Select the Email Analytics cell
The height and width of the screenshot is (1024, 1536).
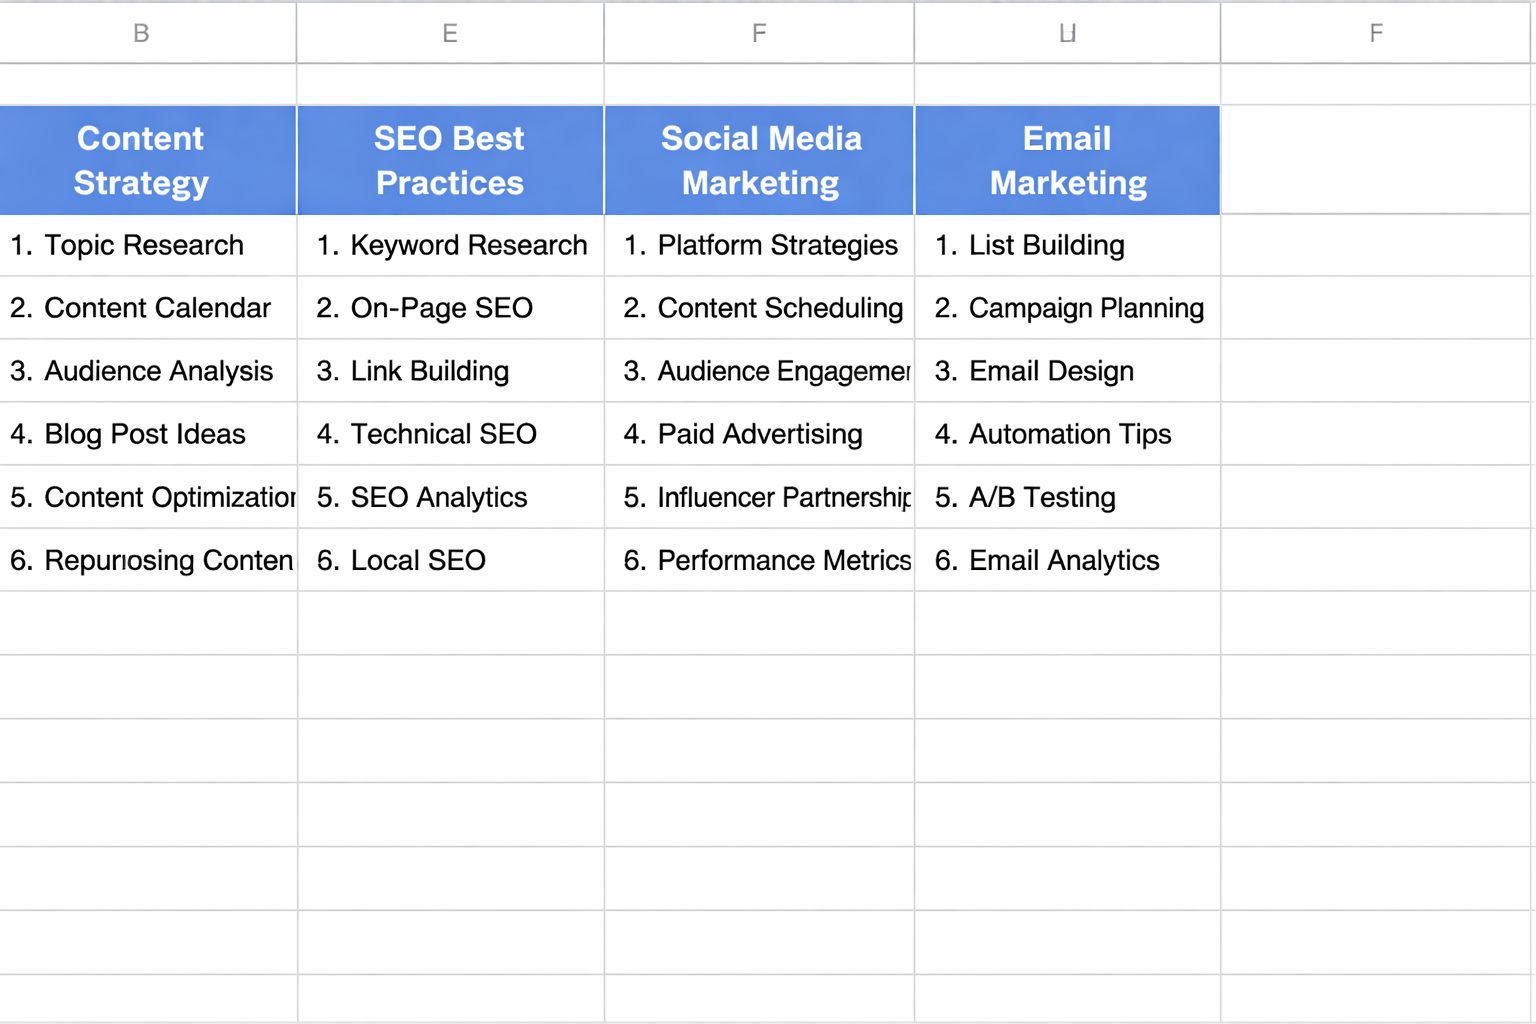click(x=1066, y=560)
